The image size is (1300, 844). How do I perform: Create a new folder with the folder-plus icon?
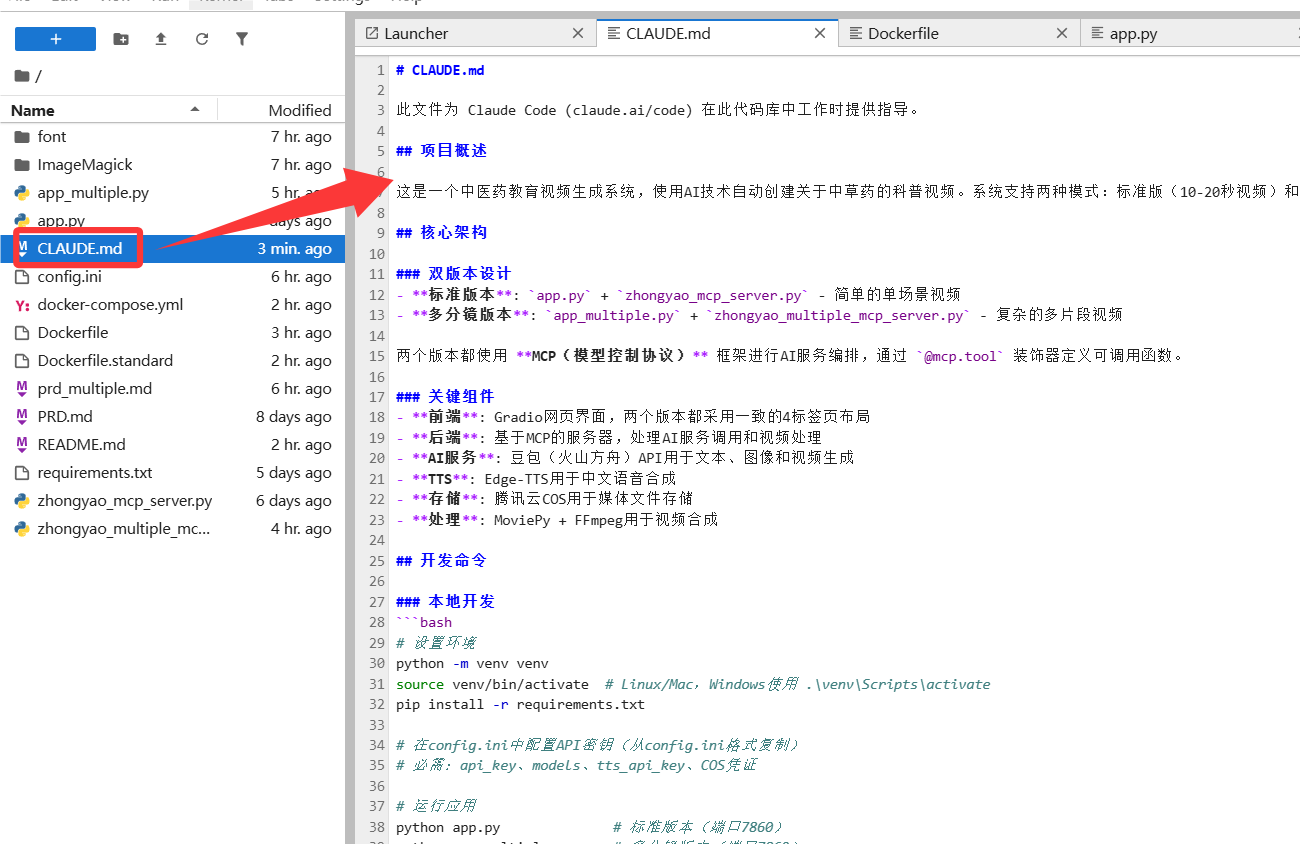coord(121,39)
